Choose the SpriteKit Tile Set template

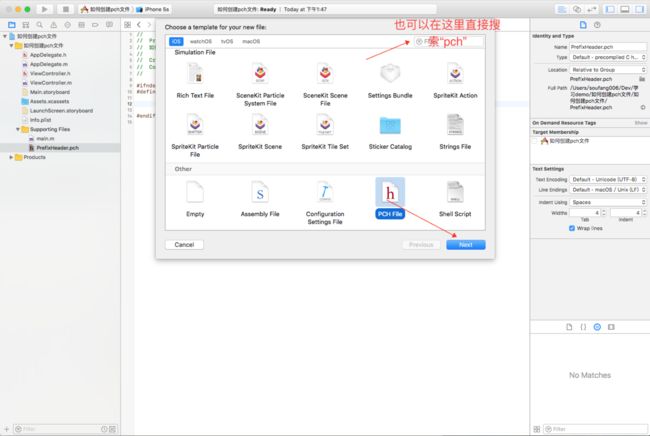click(325, 132)
